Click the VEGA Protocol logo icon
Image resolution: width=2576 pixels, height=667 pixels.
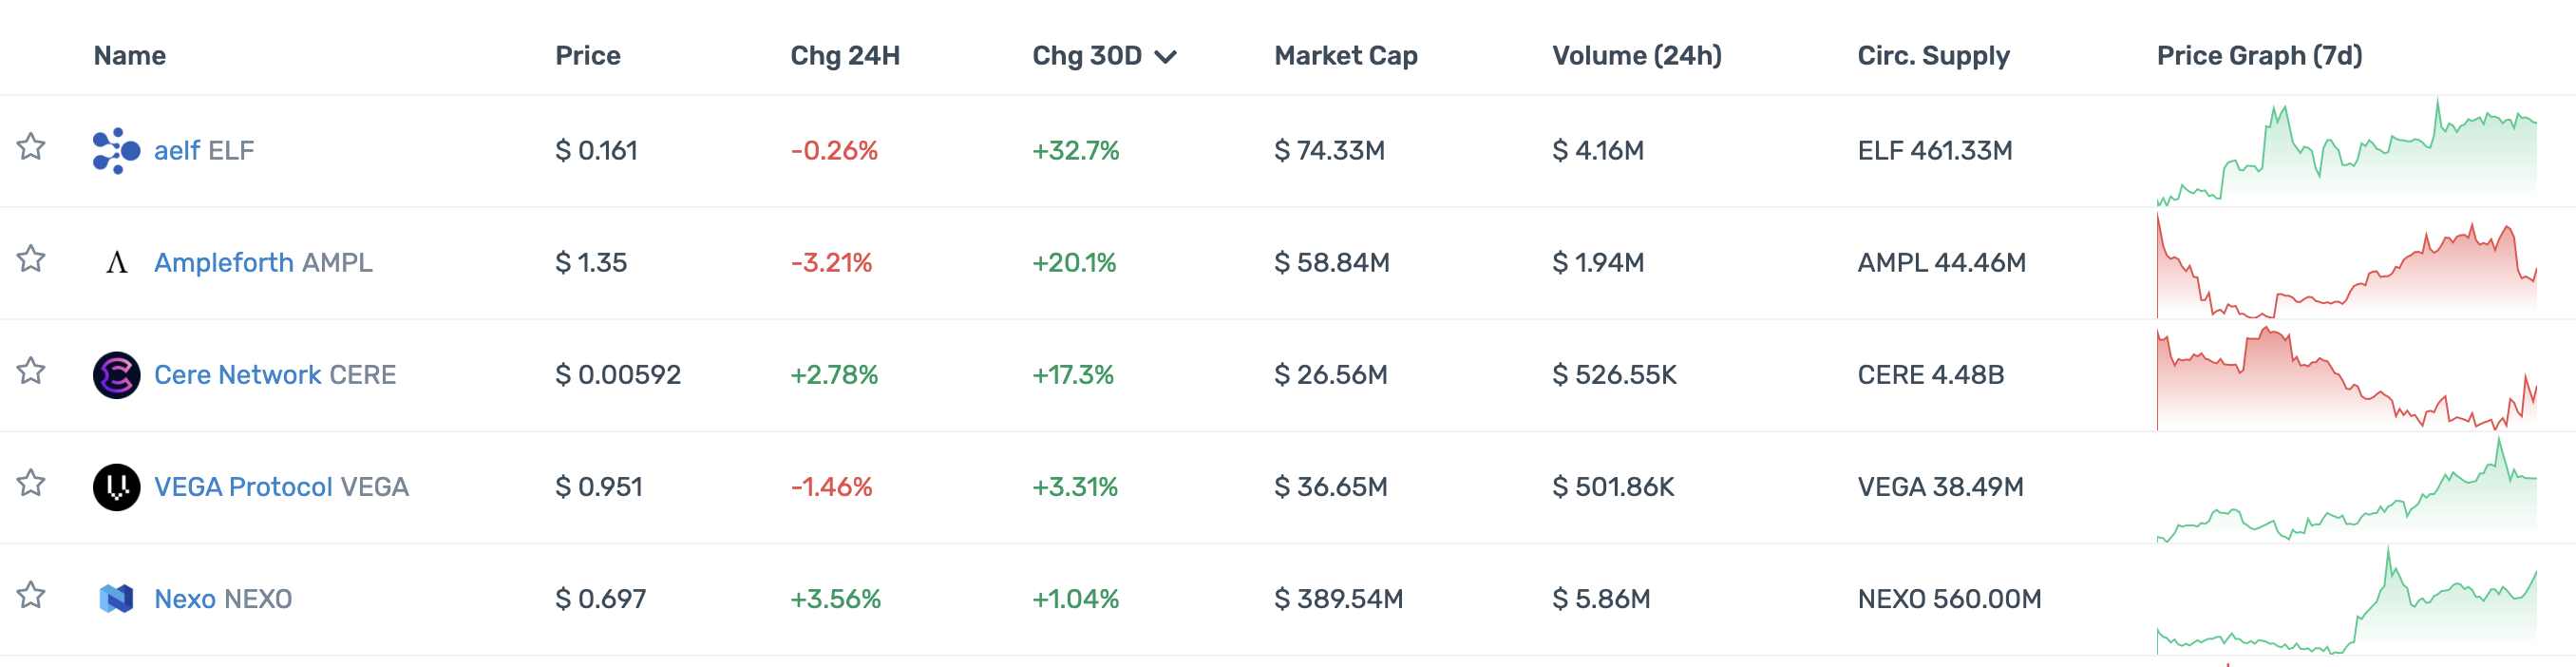point(116,487)
